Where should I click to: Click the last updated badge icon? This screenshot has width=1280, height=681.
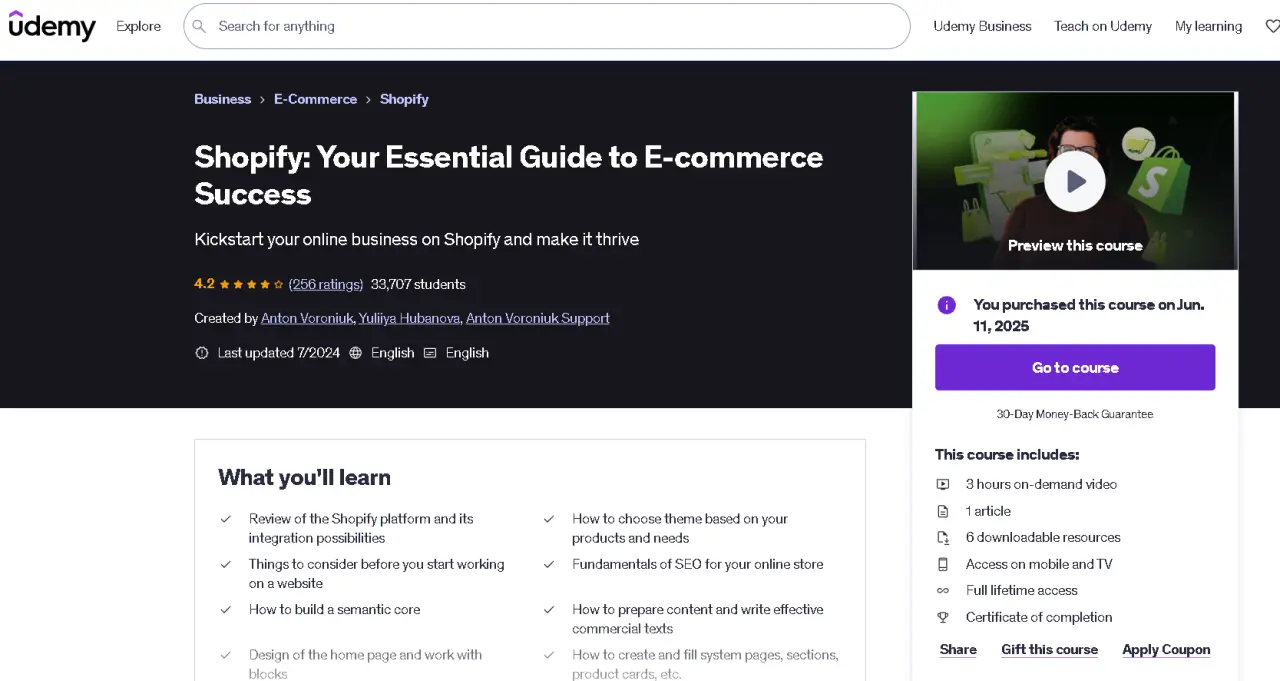(x=201, y=353)
